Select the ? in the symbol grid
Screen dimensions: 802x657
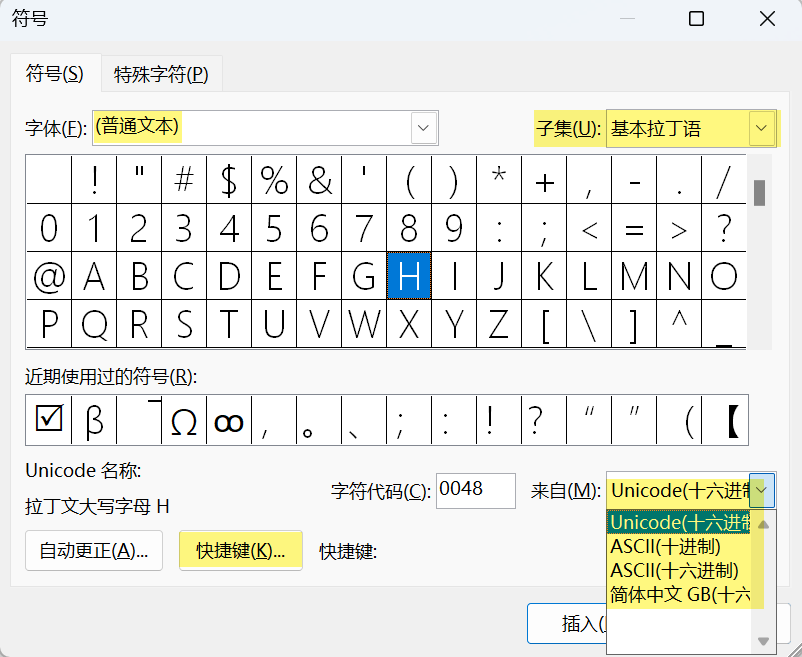click(x=724, y=228)
